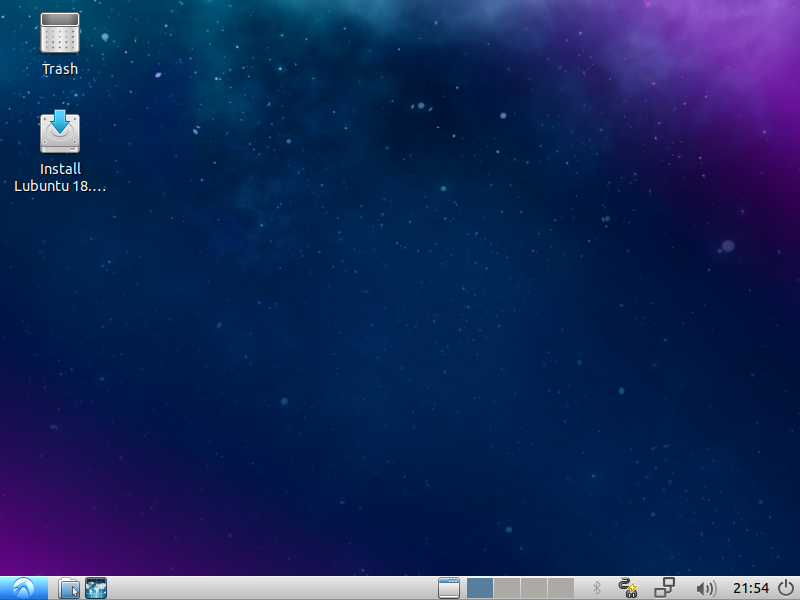Switch to the second workspace in the pager

[x=507, y=588]
